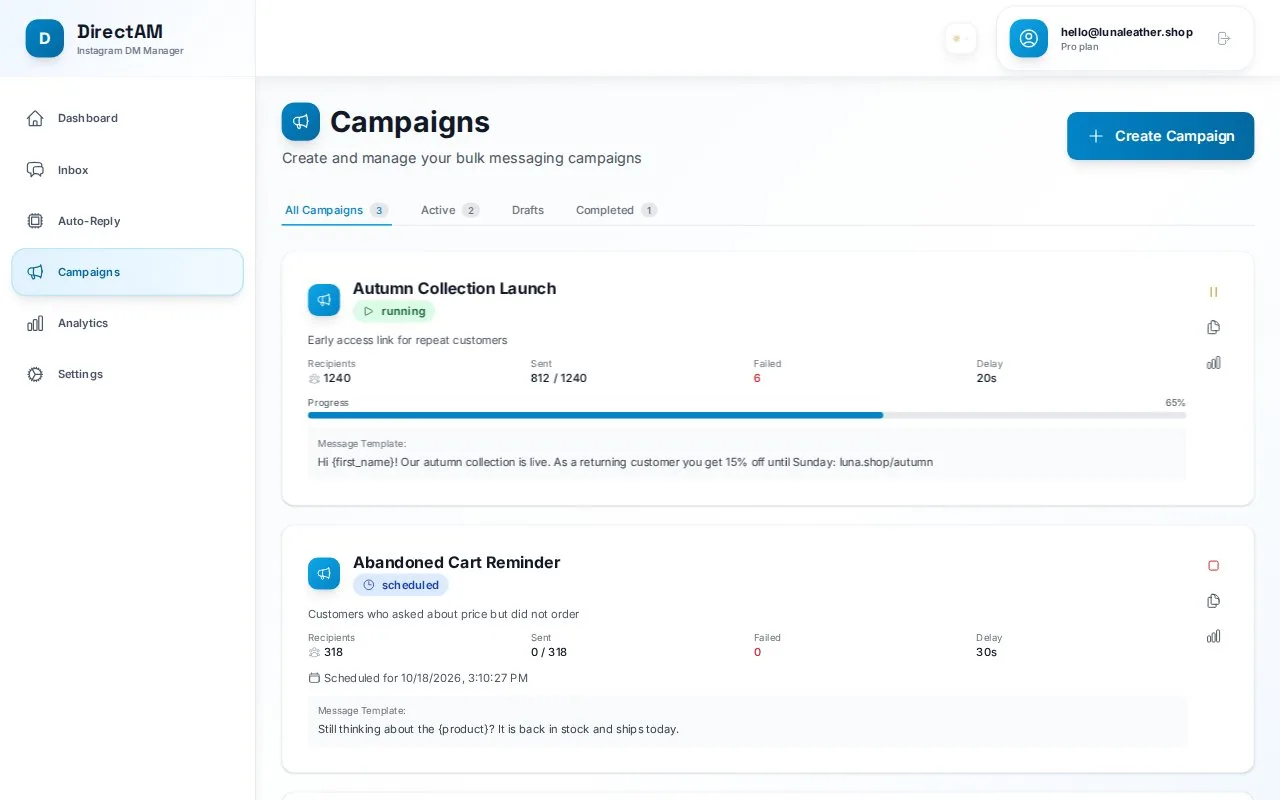Click the Autumn Collection Launch megaphone icon

coord(324,300)
